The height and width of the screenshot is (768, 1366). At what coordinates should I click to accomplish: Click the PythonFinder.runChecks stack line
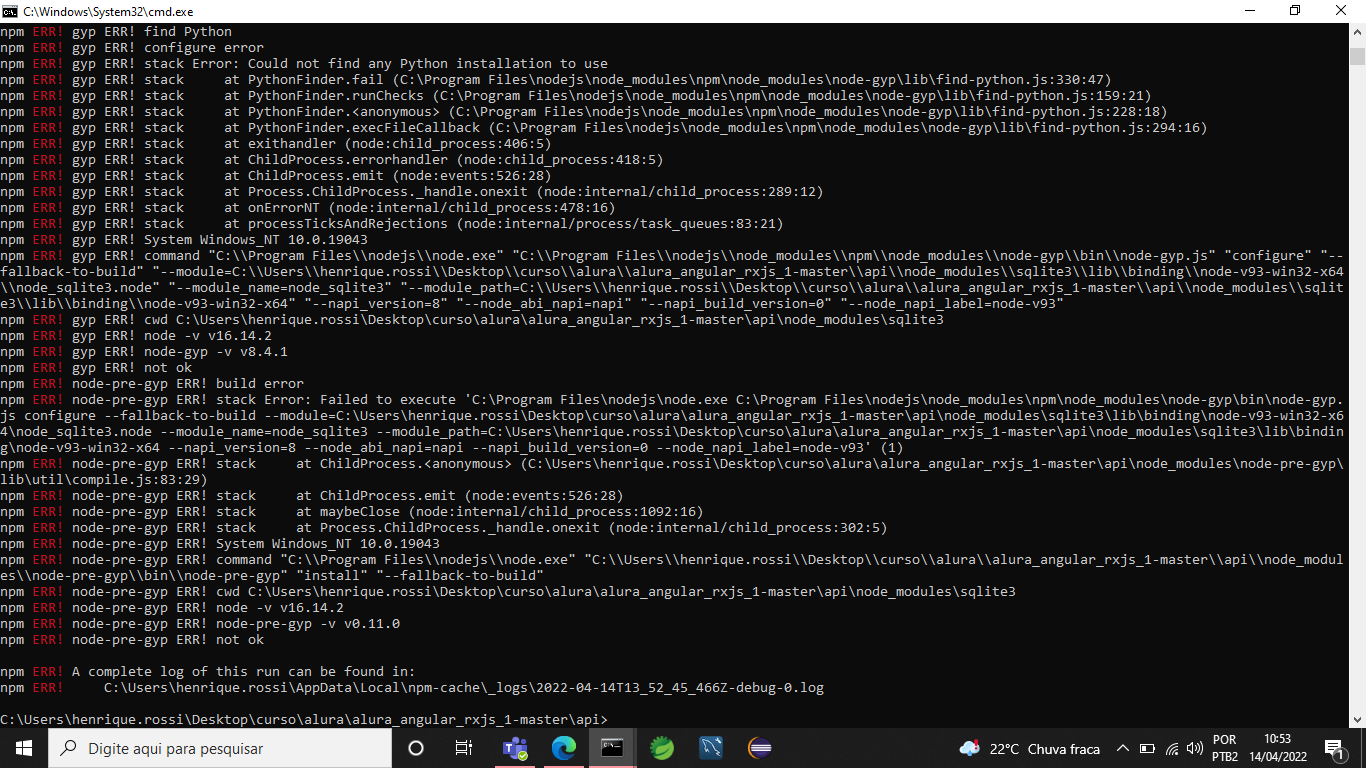[576, 96]
